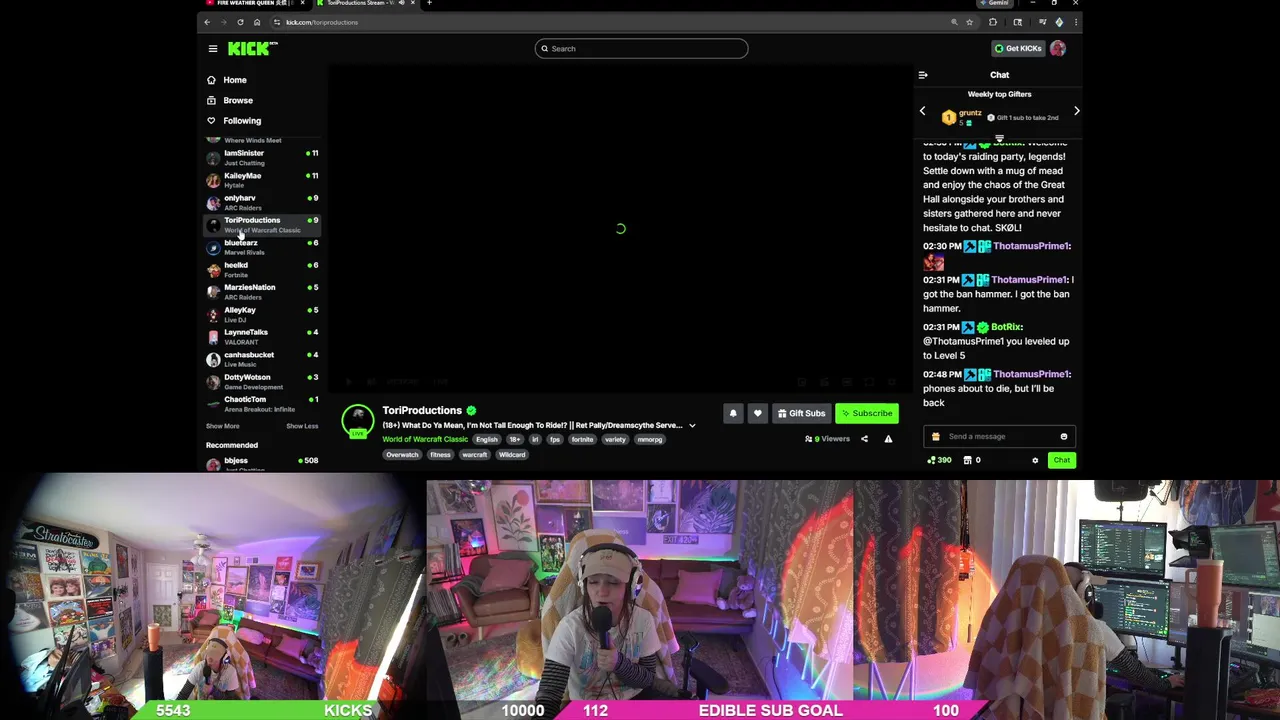Show next top gifter arrow
Screen dimensions: 1280x720
tap(1076, 111)
